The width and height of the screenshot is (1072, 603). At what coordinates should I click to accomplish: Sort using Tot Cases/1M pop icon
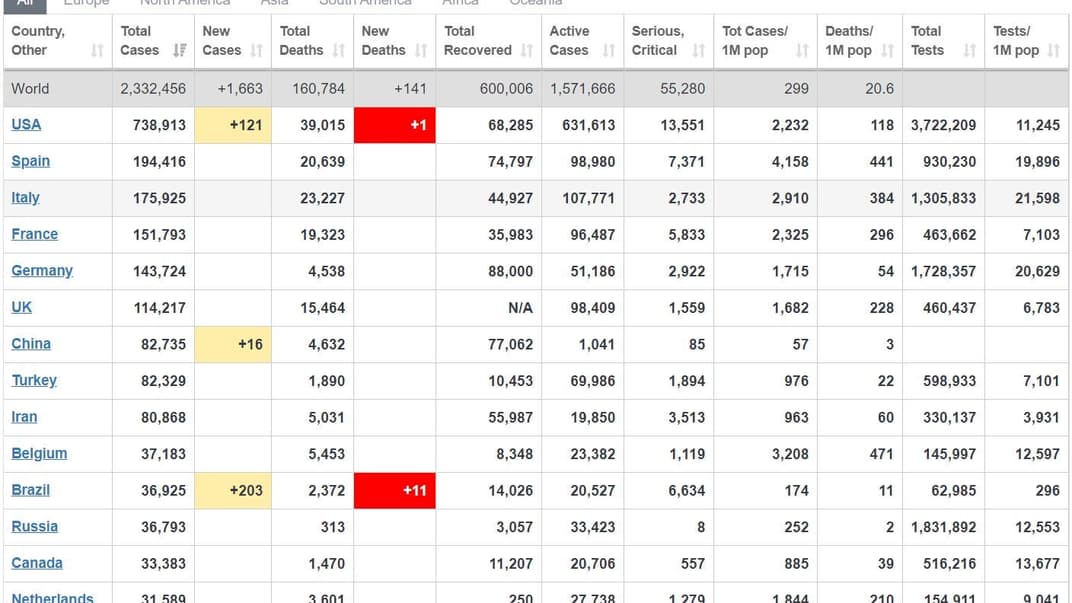804,51
